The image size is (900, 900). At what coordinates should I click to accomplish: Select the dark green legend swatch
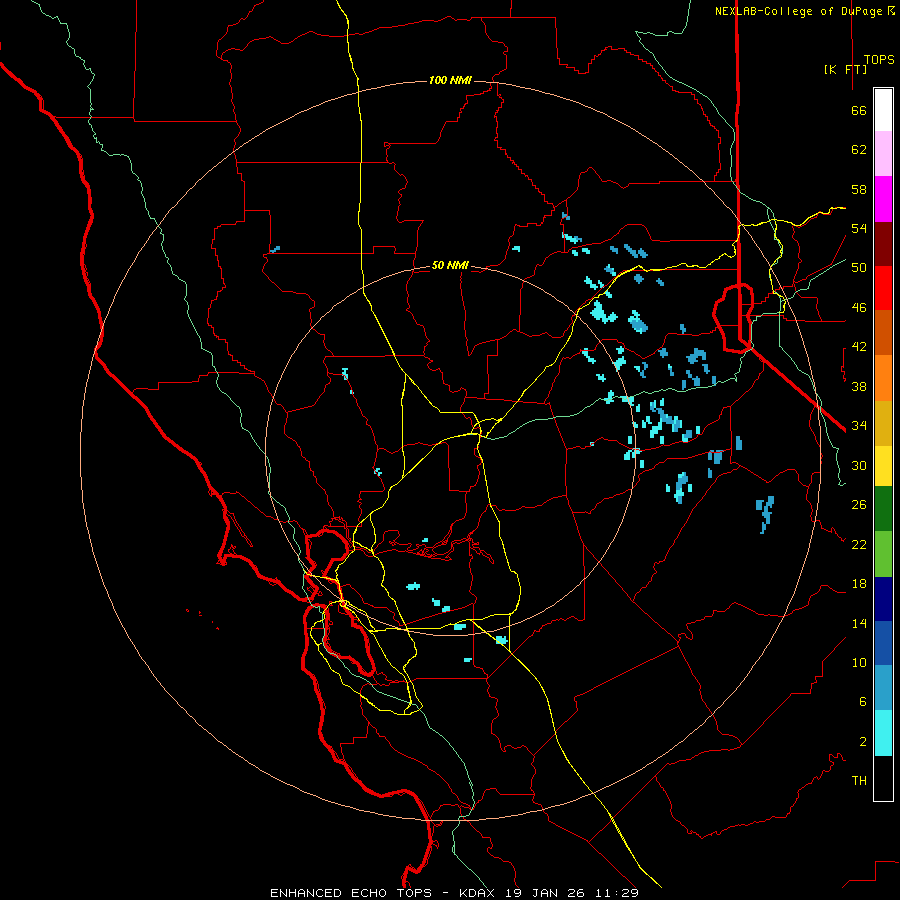[x=883, y=509]
